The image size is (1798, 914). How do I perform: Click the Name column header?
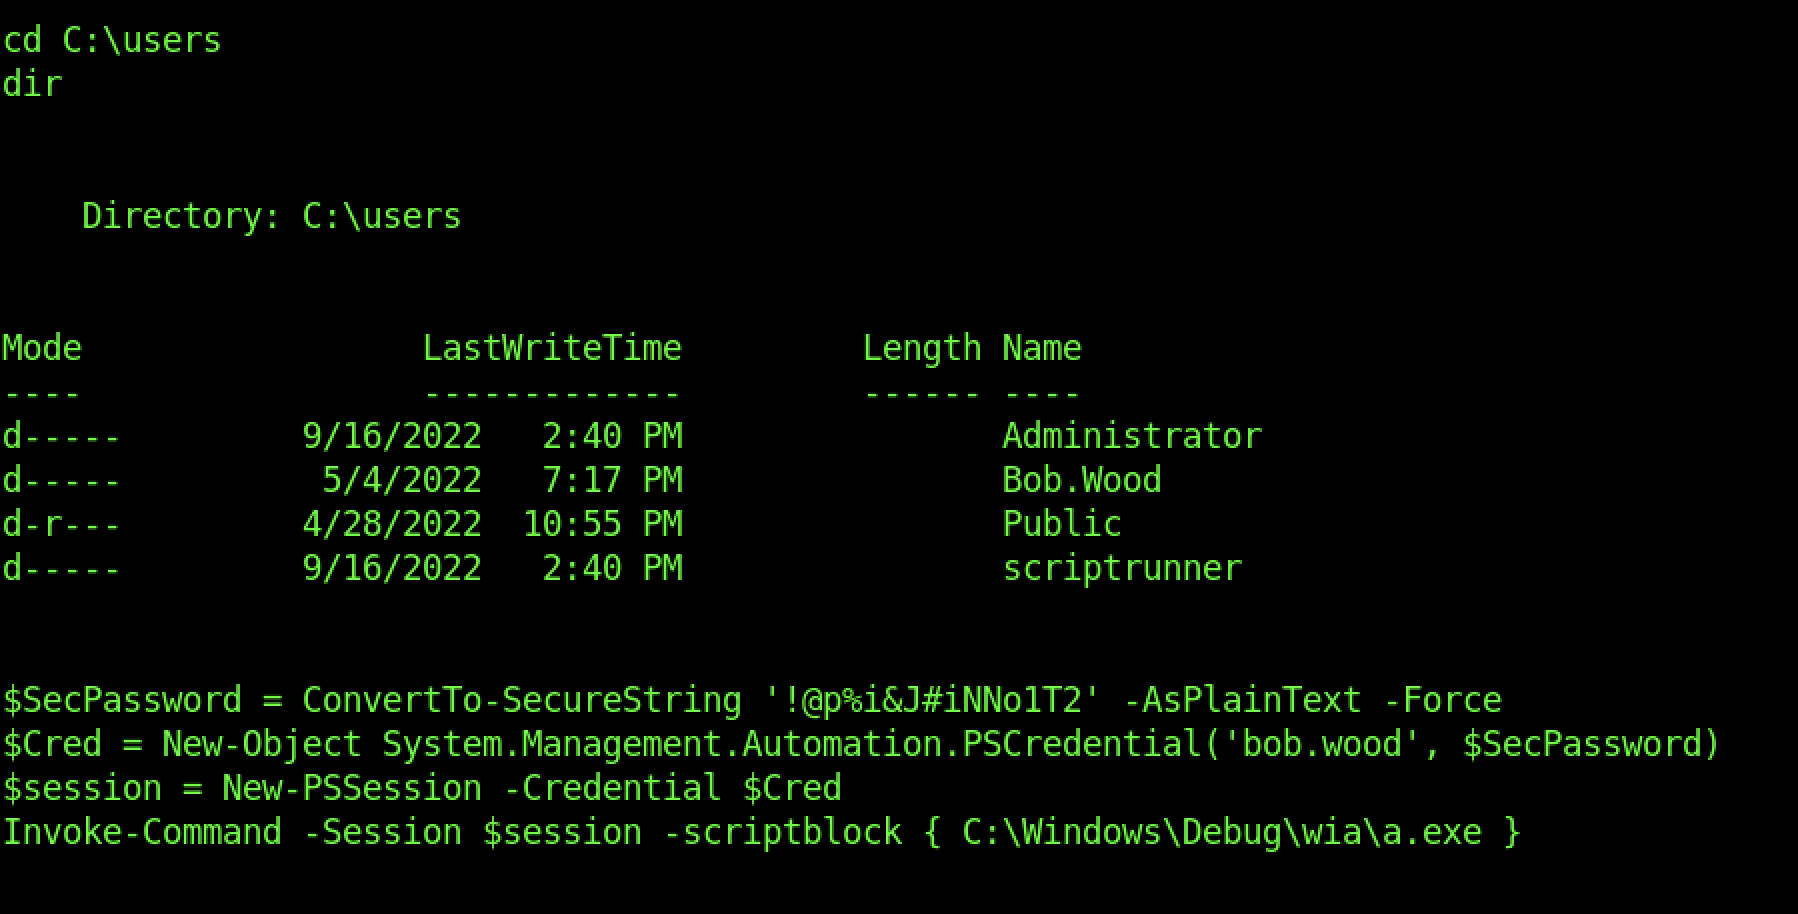pyautogui.click(x=1041, y=348)
